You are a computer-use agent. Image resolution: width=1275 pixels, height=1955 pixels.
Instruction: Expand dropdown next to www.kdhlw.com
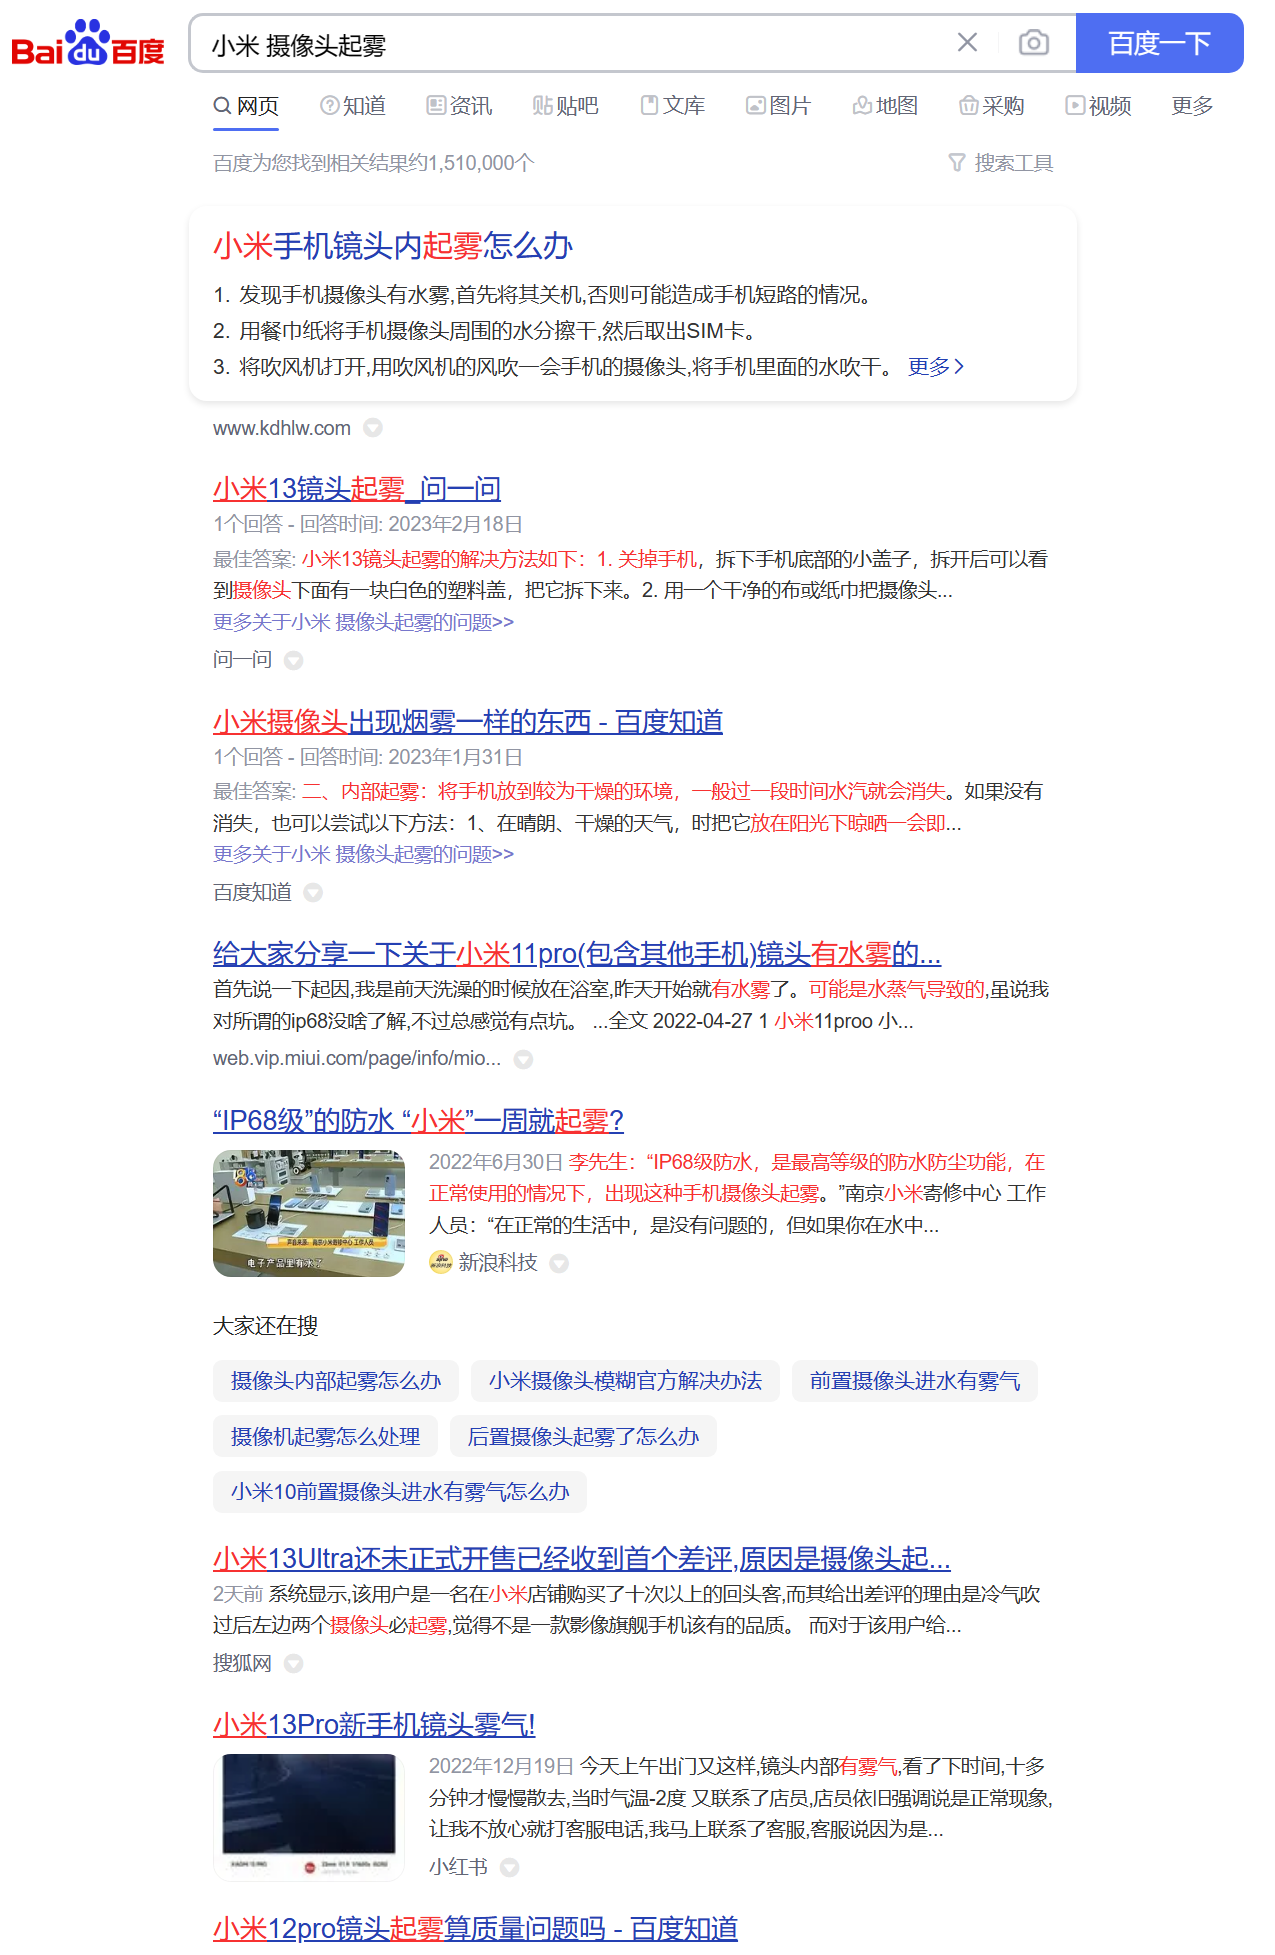(x=373, y=428)
